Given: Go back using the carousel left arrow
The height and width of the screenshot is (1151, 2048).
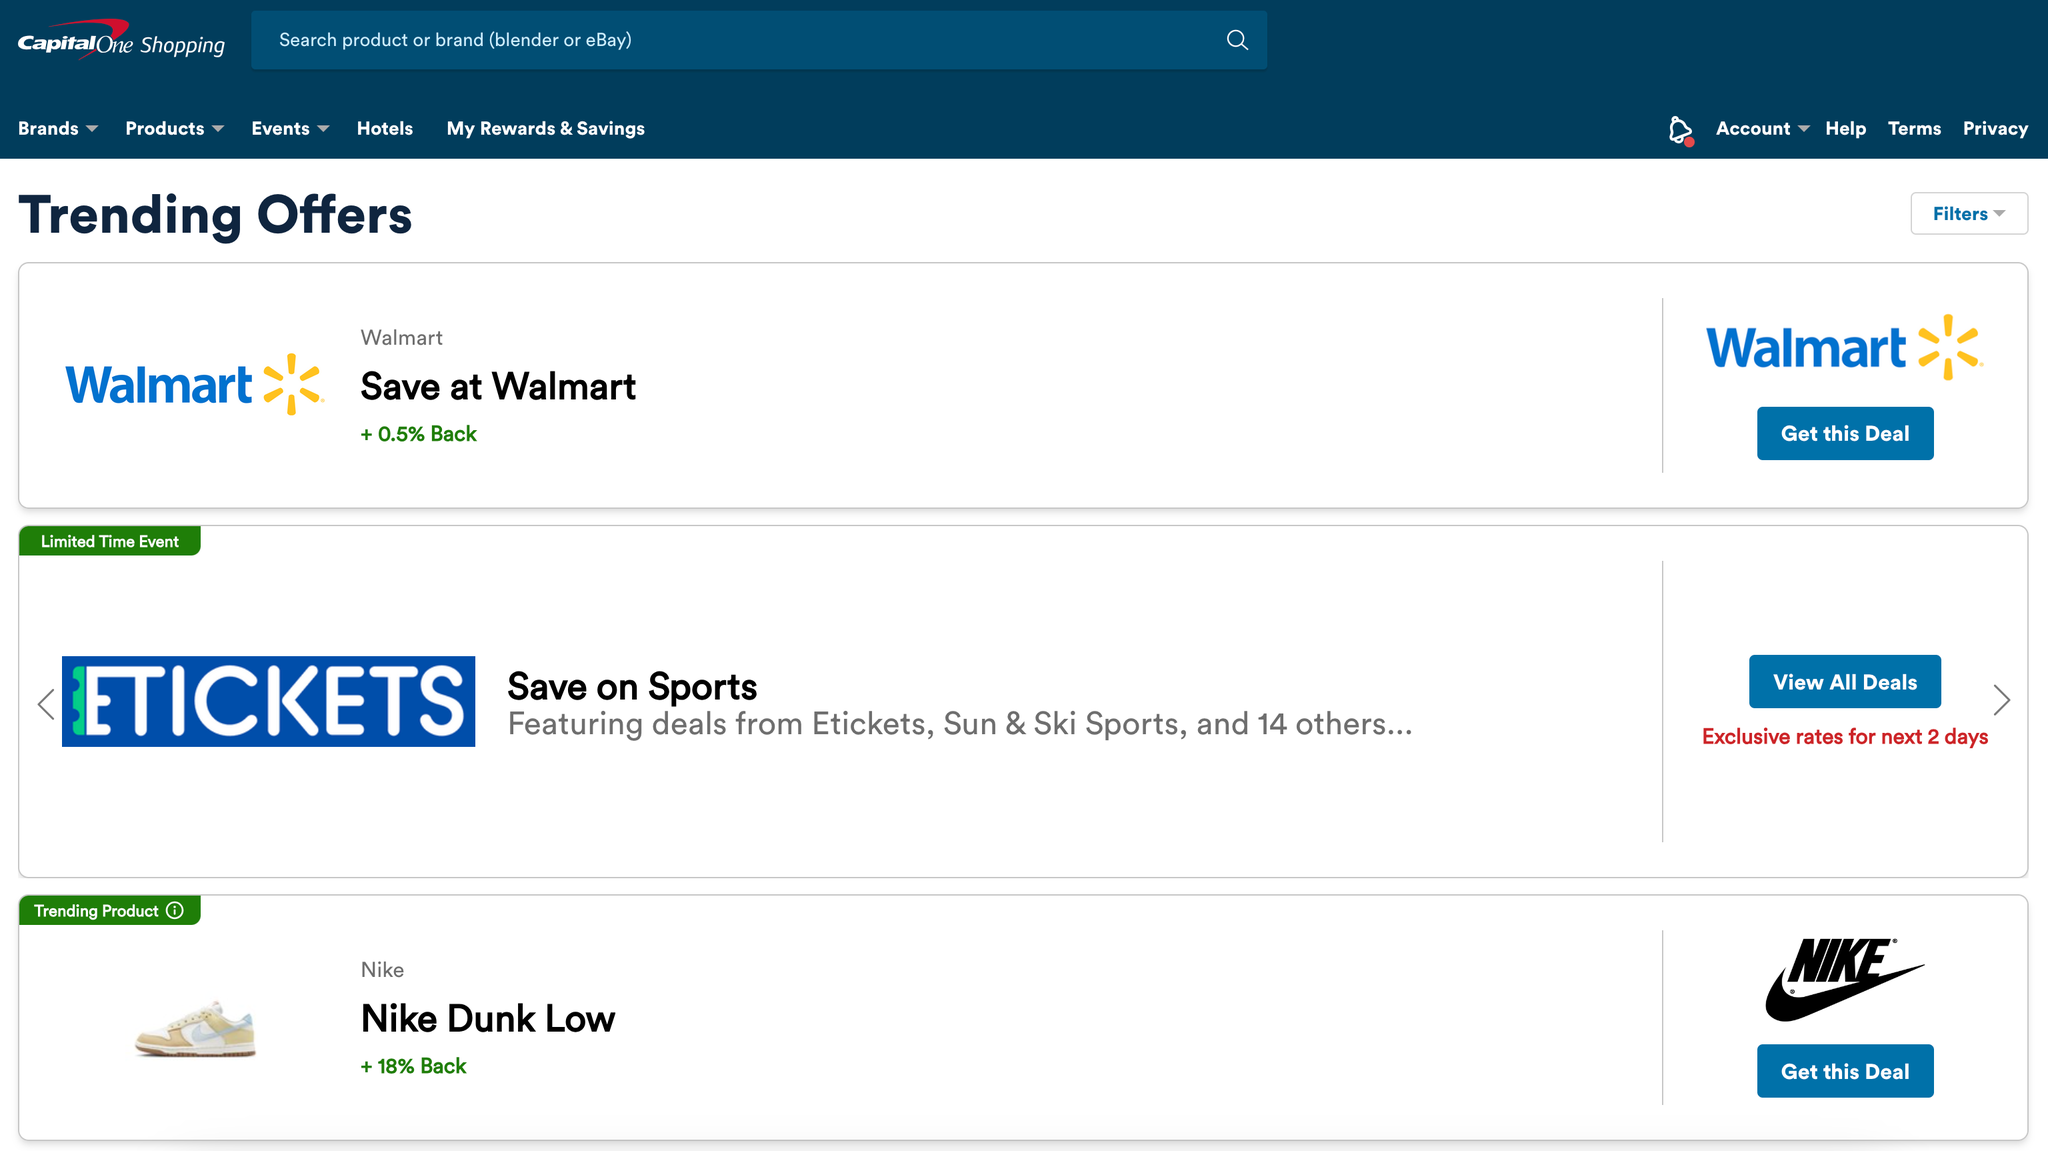Looking at the screenshot, I should [x=45, y=703].
